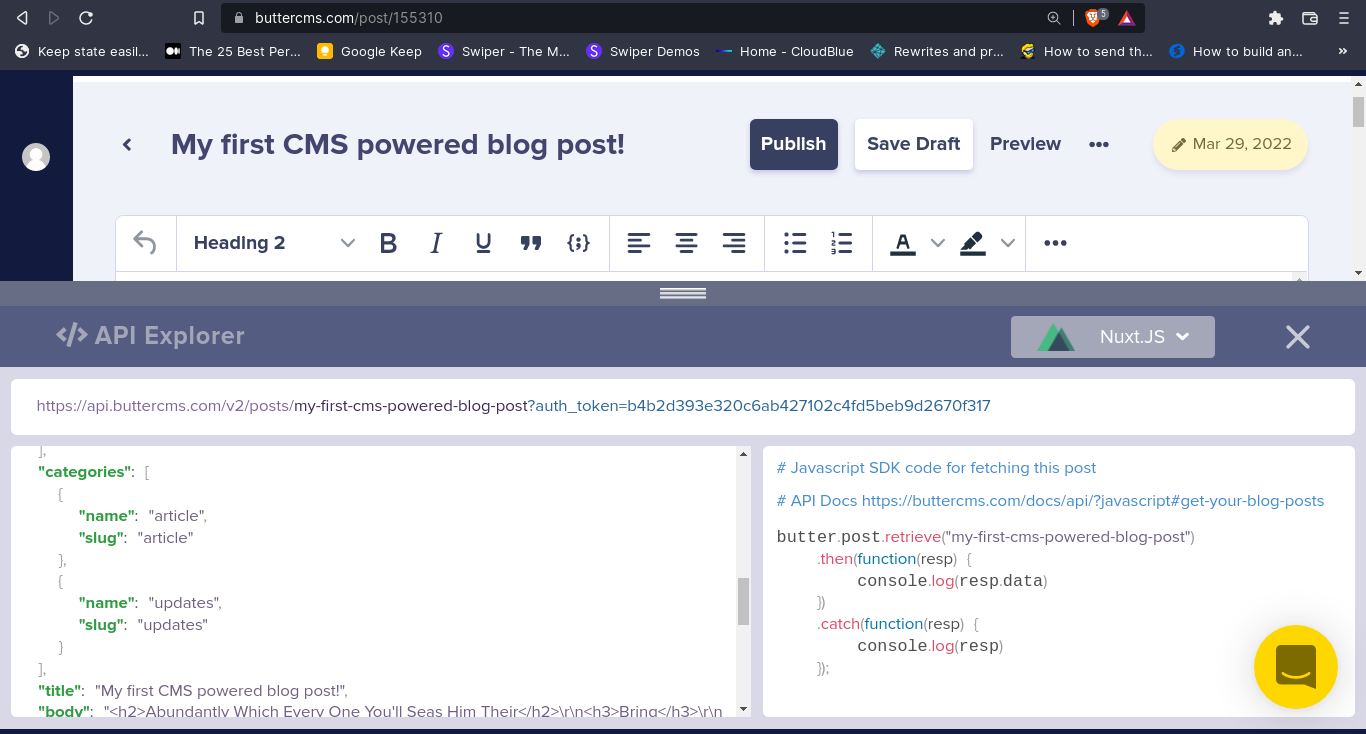Expand the highlight color dropdown arrow
1366x734 pixels.
pyautogui.click(x=1008, y=243)
